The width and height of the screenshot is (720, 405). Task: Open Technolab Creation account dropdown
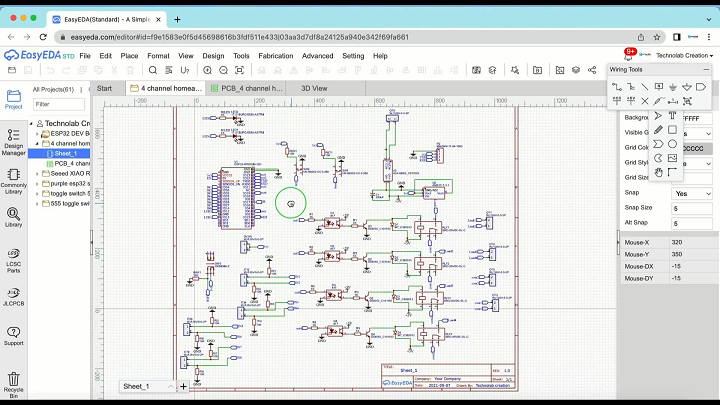tap(684, 55)
